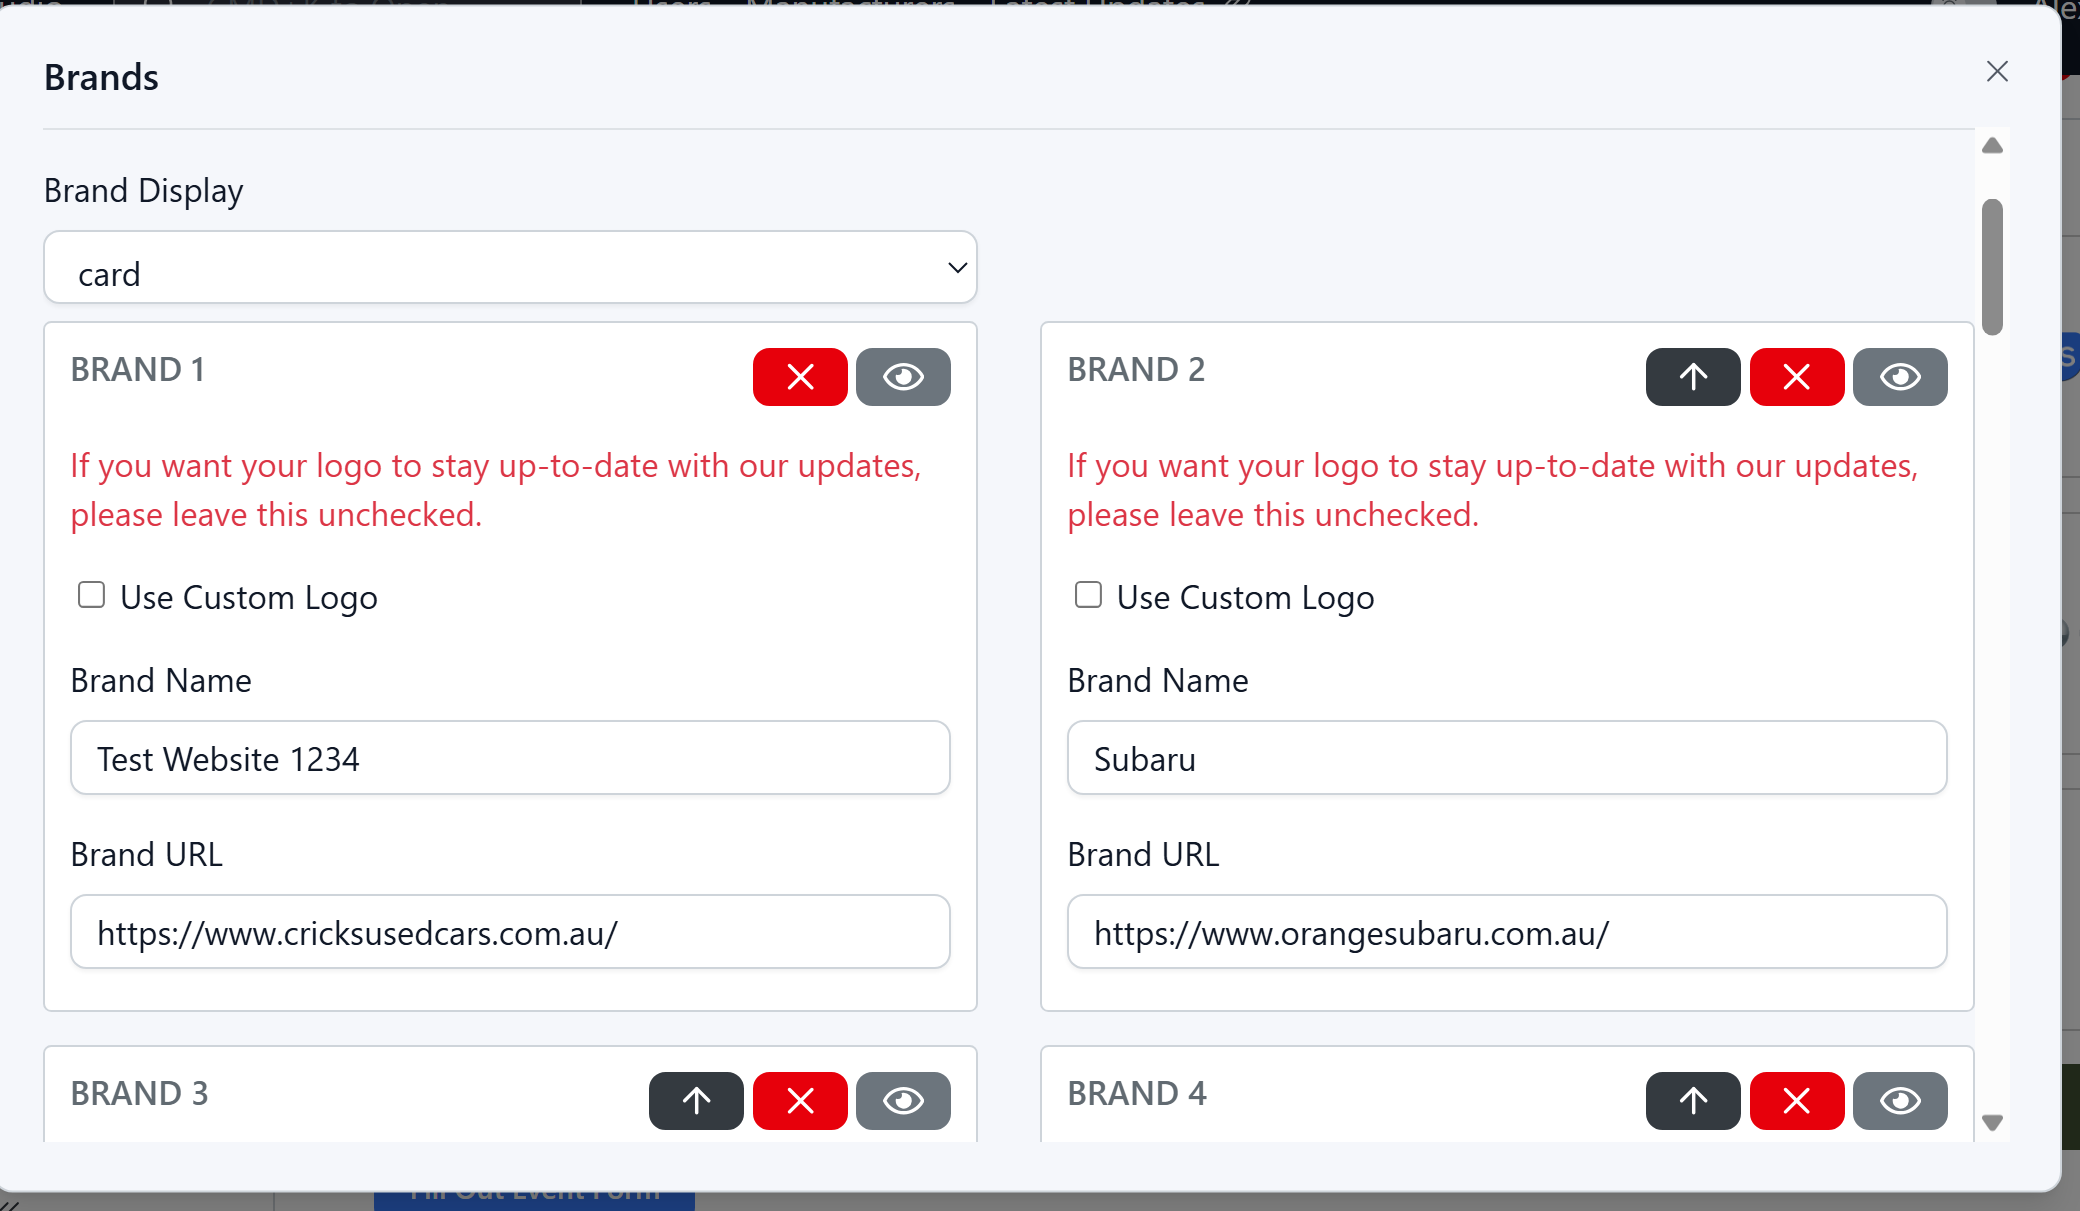Screen dimensions: 2080x1211
Task: Toggle Brand 2 visibility with eye icon
Action: click(x=1900, y=377)
